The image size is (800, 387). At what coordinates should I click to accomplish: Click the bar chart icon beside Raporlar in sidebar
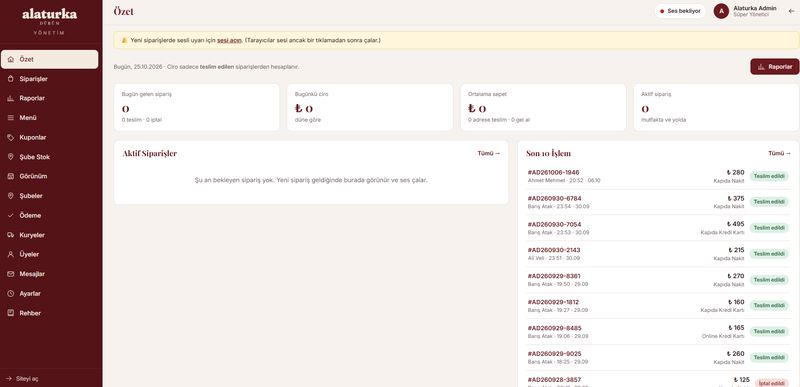pos(11,98)
